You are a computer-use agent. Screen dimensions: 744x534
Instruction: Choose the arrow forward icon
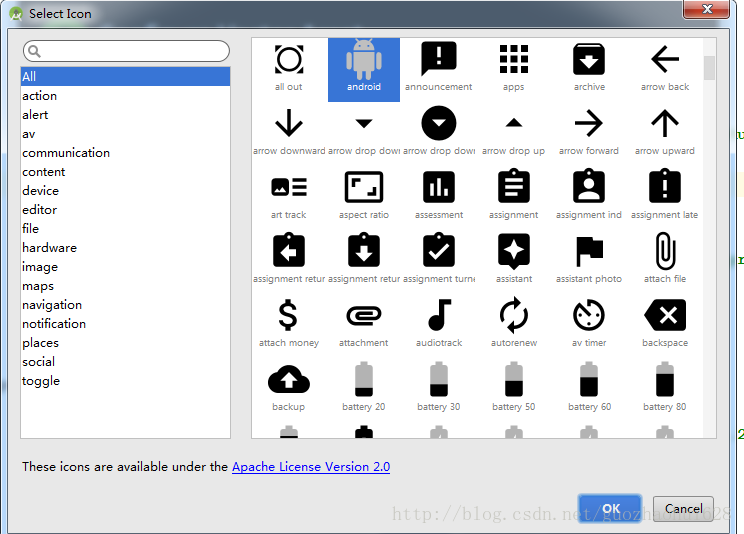[589, 123]
